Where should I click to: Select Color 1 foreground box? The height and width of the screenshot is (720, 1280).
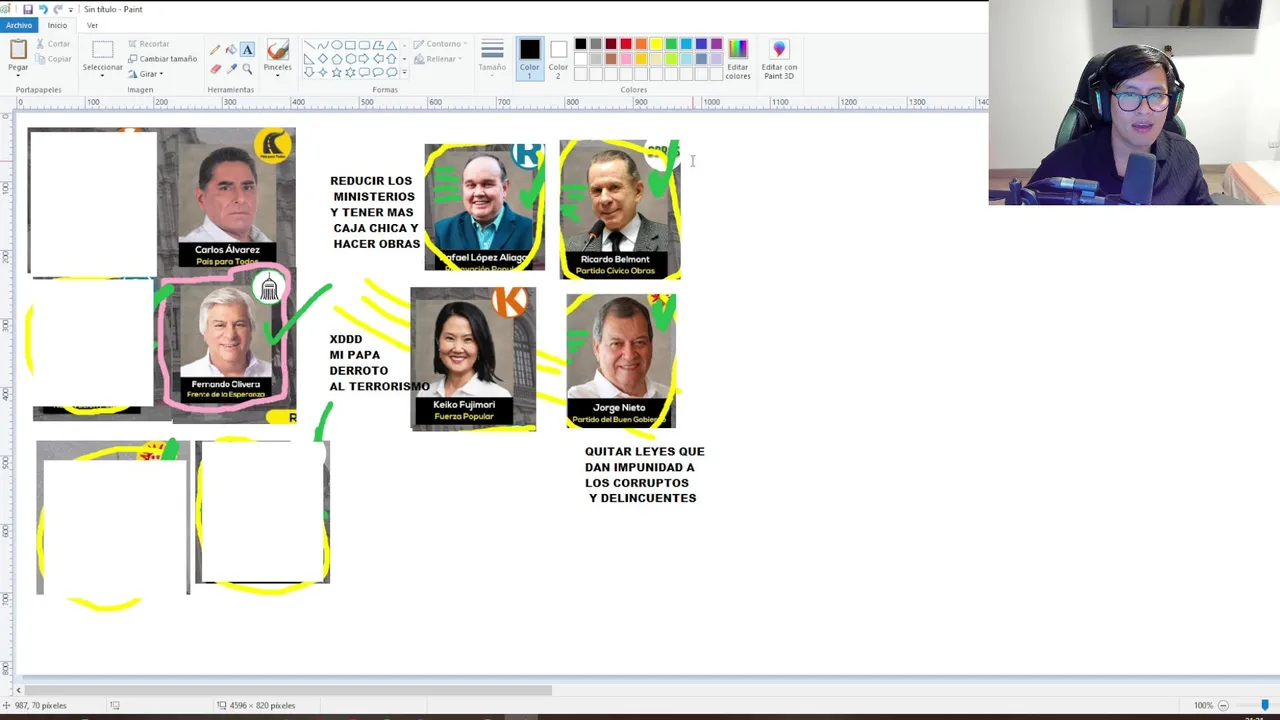[529, 60]
